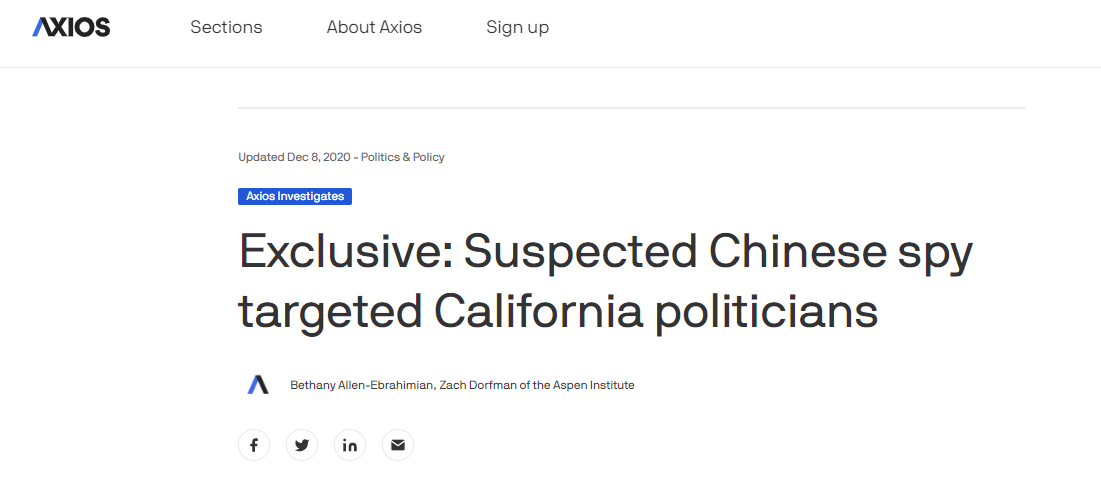Open the Politics & Policy category

point(403,157)
